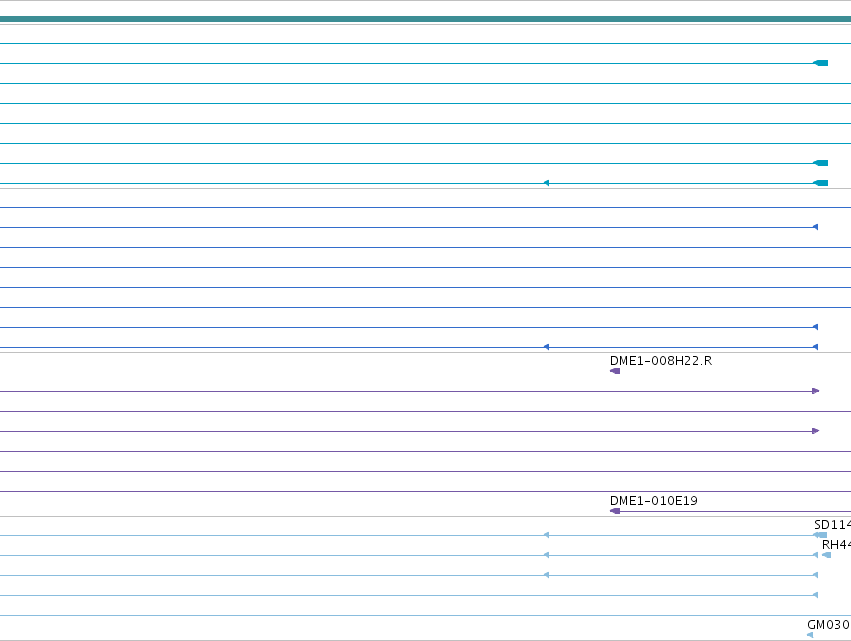Image resolution: width=851 pixels, height=641 pixels.
Task: Select the light-blue box under the SD114 label
Action: (821, 535)
